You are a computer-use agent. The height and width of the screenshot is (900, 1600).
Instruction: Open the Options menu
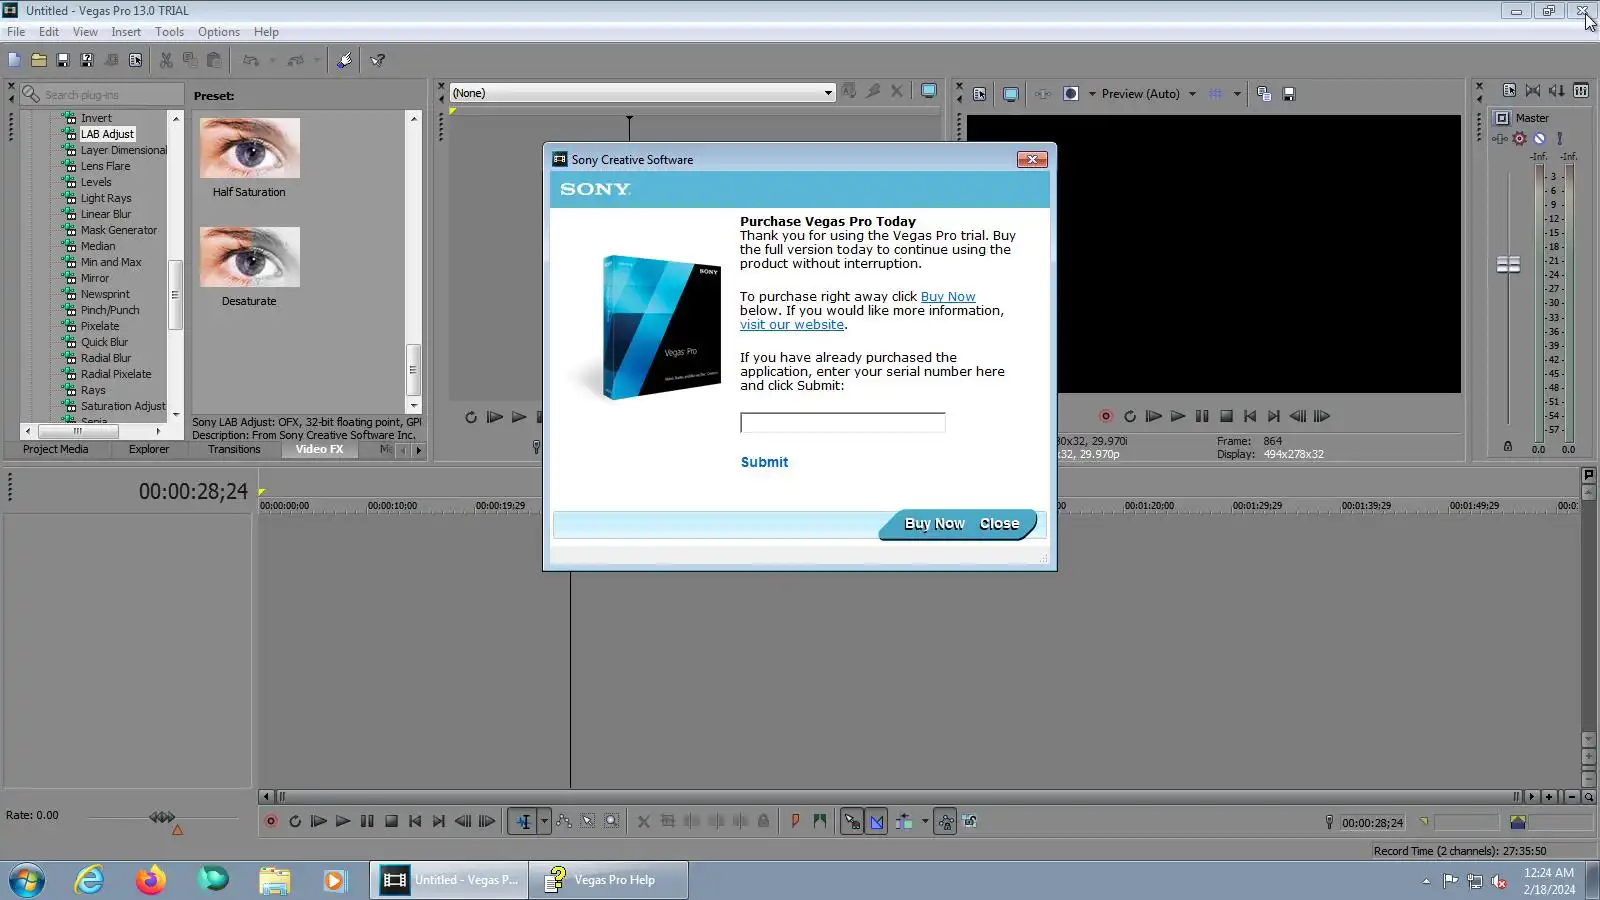219,32
